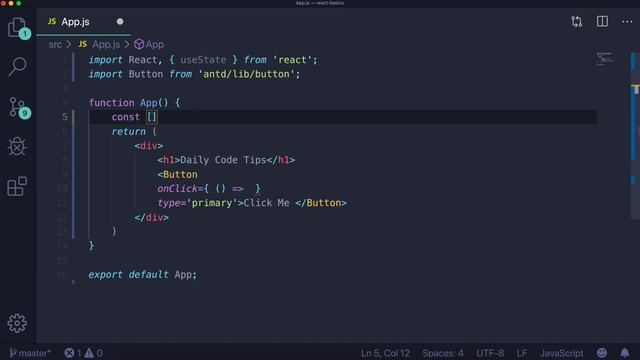Click the Open Changes compare icon
The image size is (640, 360).
[576, 22]
